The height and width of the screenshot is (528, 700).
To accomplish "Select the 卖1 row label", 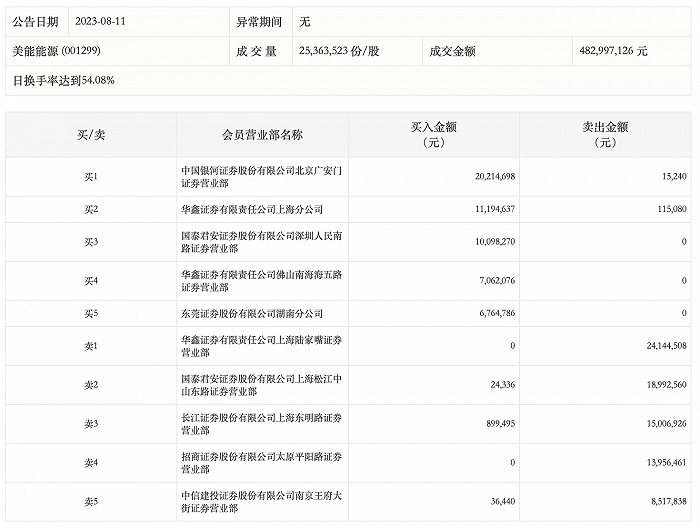I will [91, 346].
